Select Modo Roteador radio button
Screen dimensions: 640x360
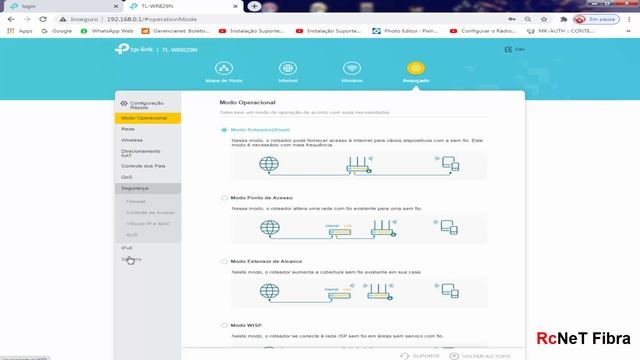tap(224, 130)
